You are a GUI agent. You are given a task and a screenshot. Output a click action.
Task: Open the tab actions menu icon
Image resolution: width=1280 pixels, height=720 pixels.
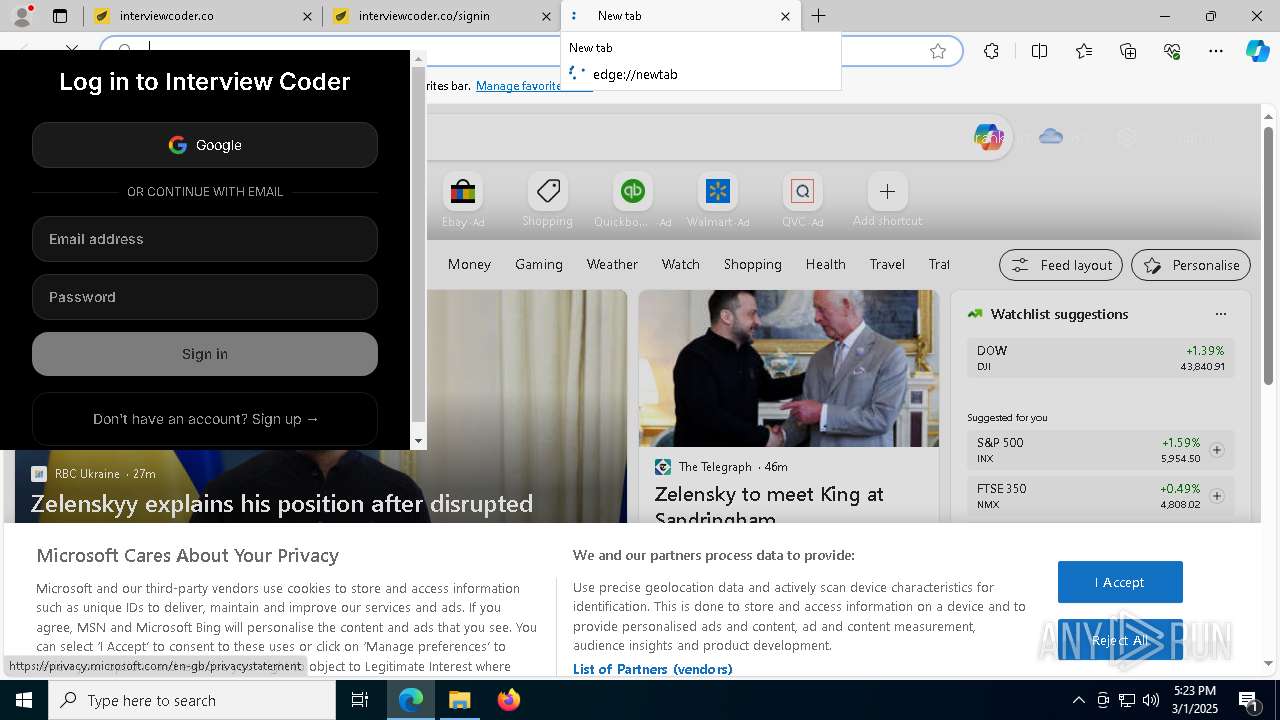point(60,16)
